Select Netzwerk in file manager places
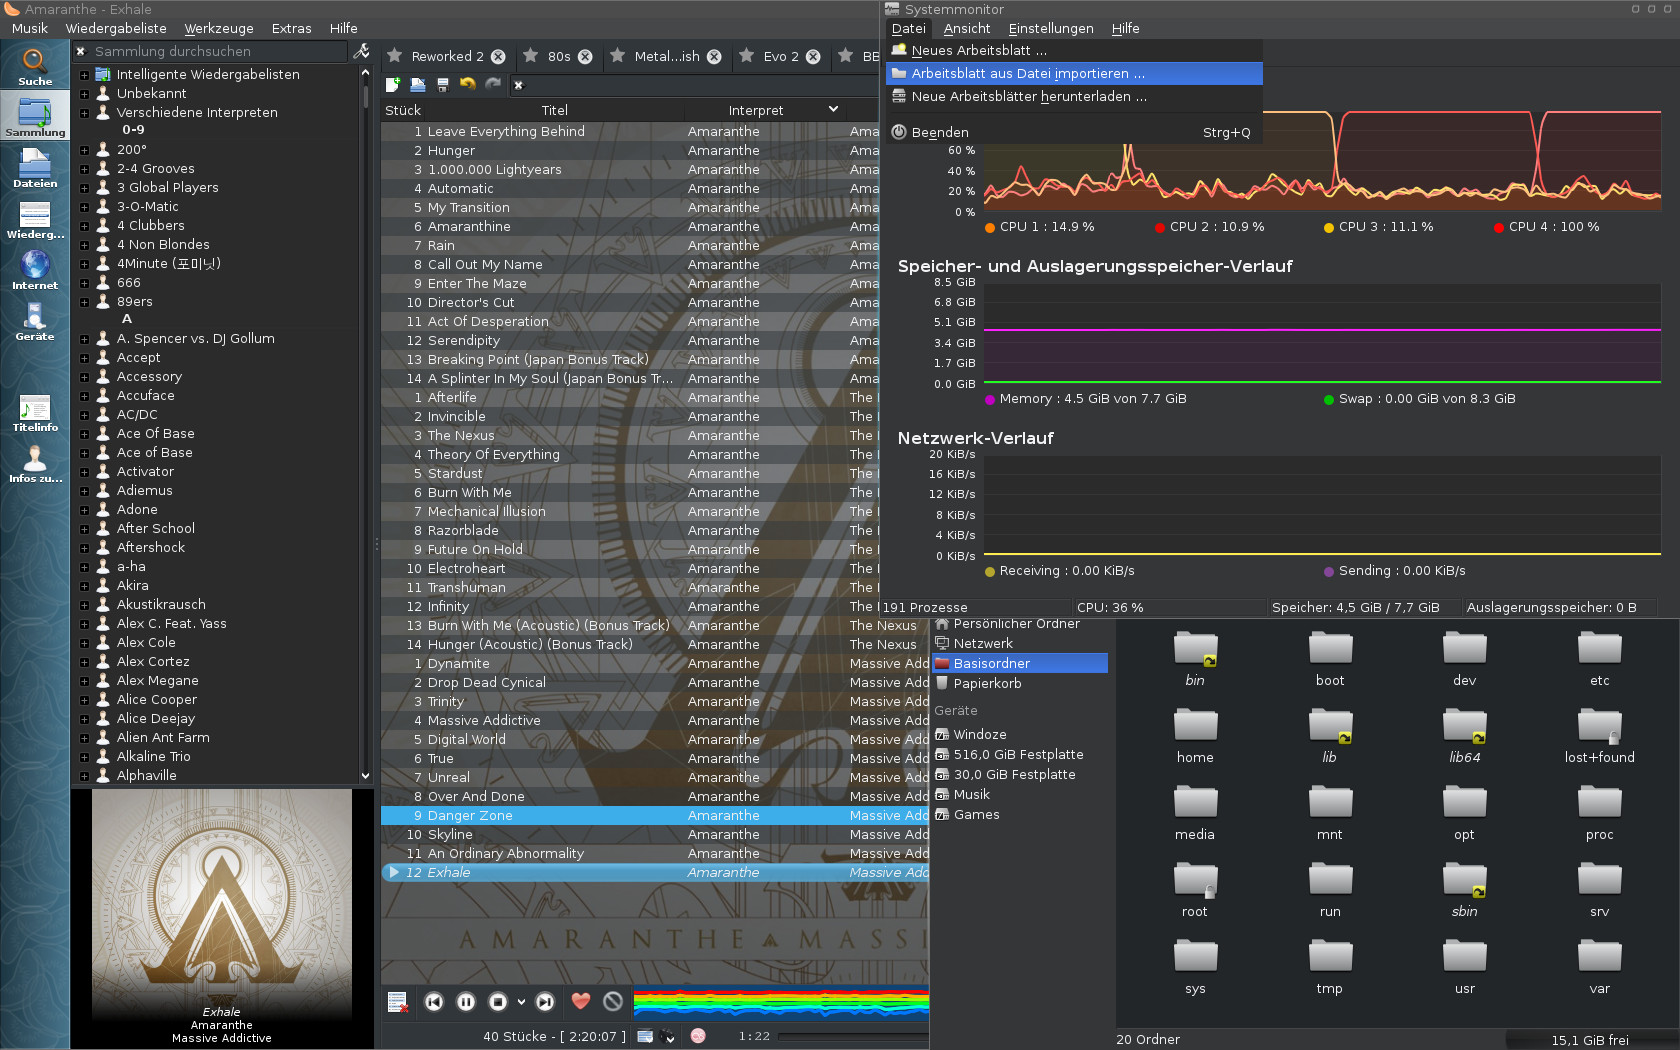Image resolution: width=1680 pixels, height=1050 pixels. (1020, 643)
